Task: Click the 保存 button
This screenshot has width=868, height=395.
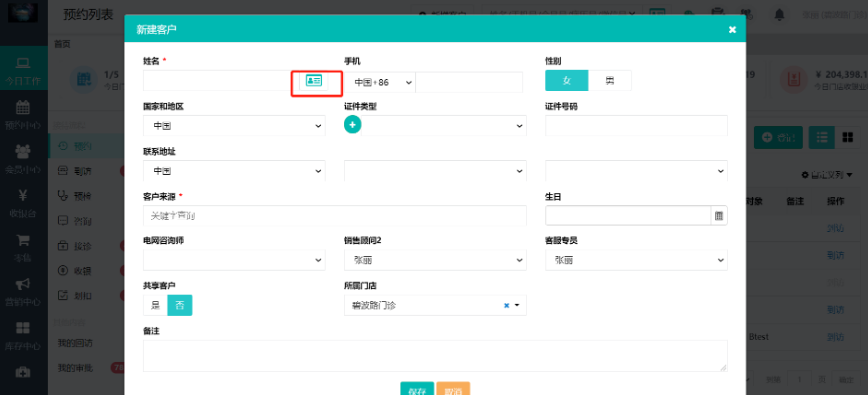Action: pyautogui.click(x=417, y=389)
